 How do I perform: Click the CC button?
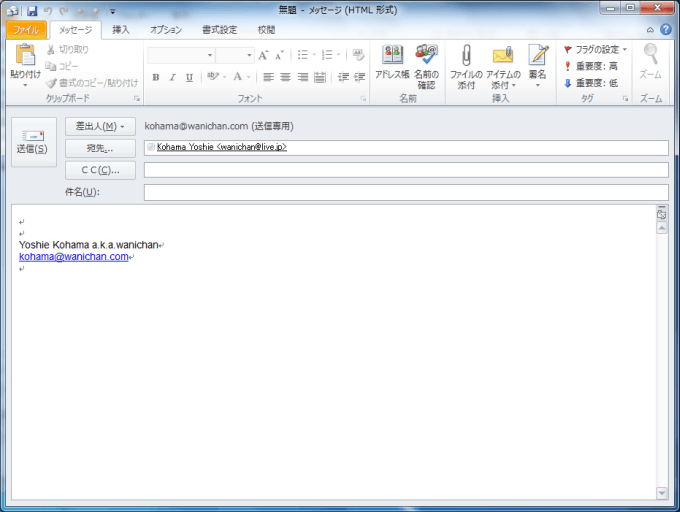coord(100,170)
